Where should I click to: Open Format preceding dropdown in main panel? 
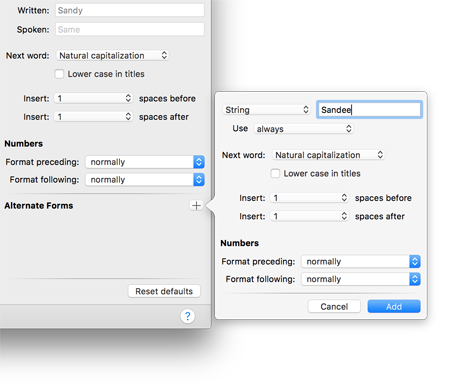(145, 162)
